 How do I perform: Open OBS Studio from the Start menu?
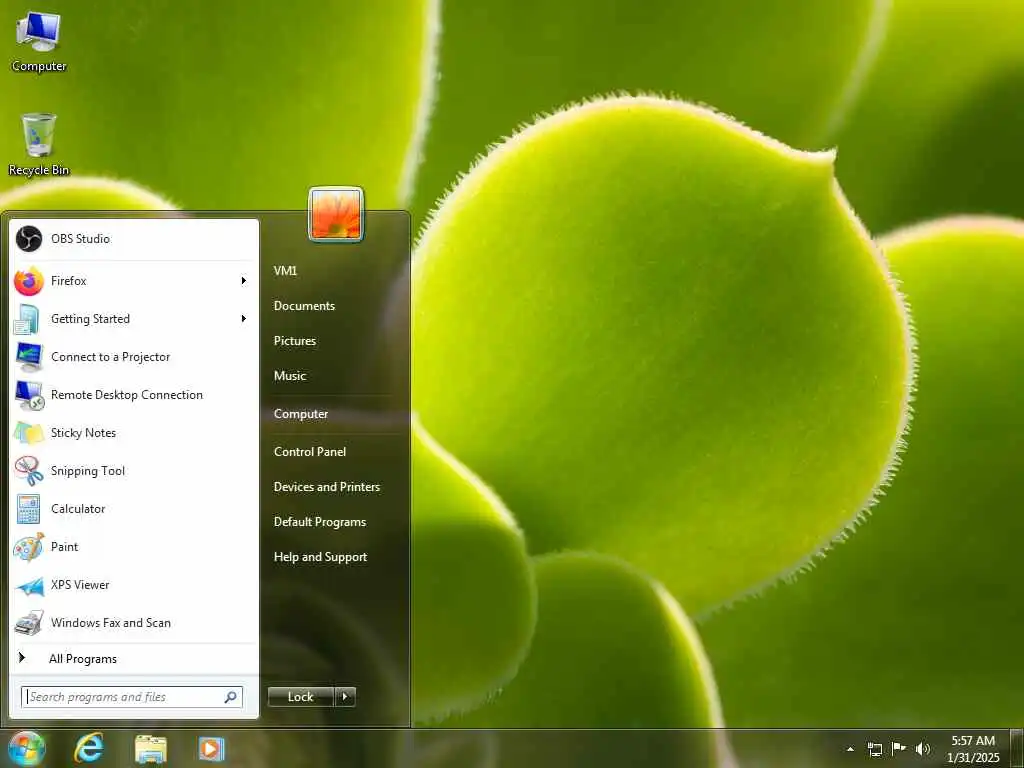coord(134,239)
